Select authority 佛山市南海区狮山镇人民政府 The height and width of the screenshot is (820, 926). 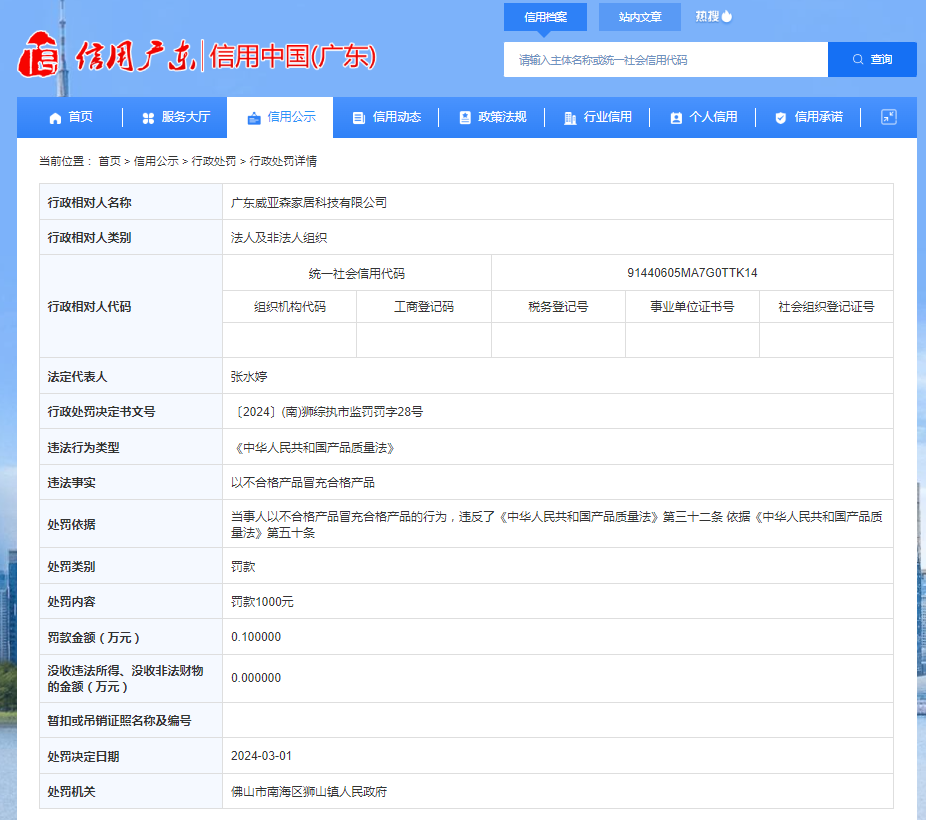[x=309, y=792]
